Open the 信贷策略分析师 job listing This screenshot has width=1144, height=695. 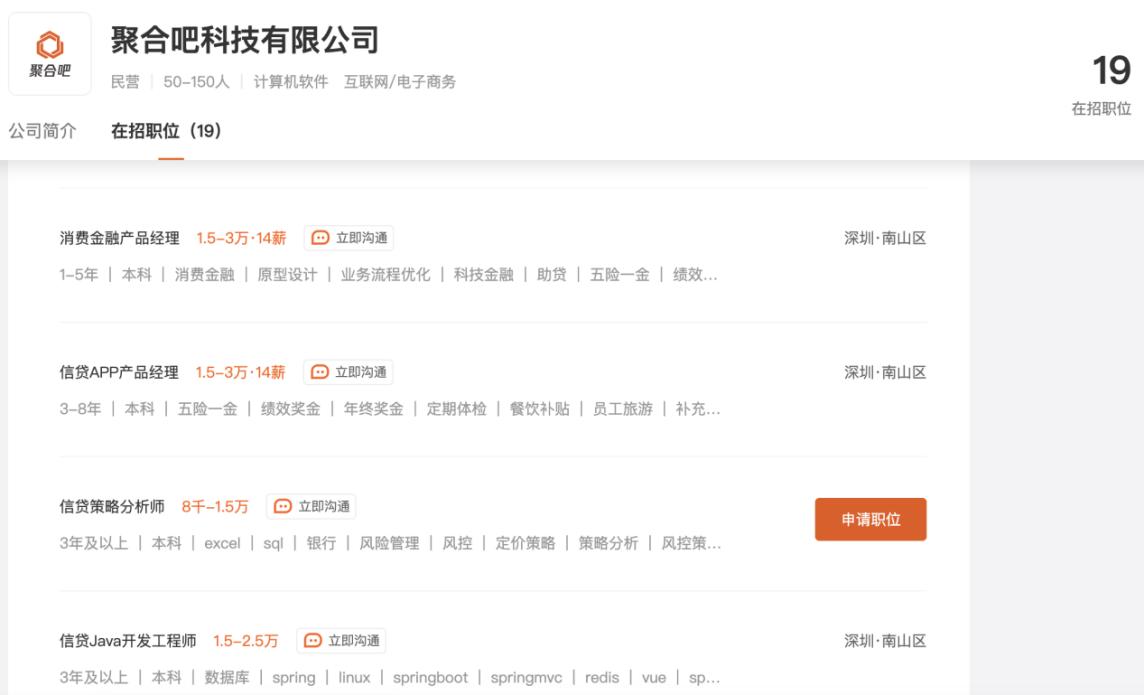[112, 506]
